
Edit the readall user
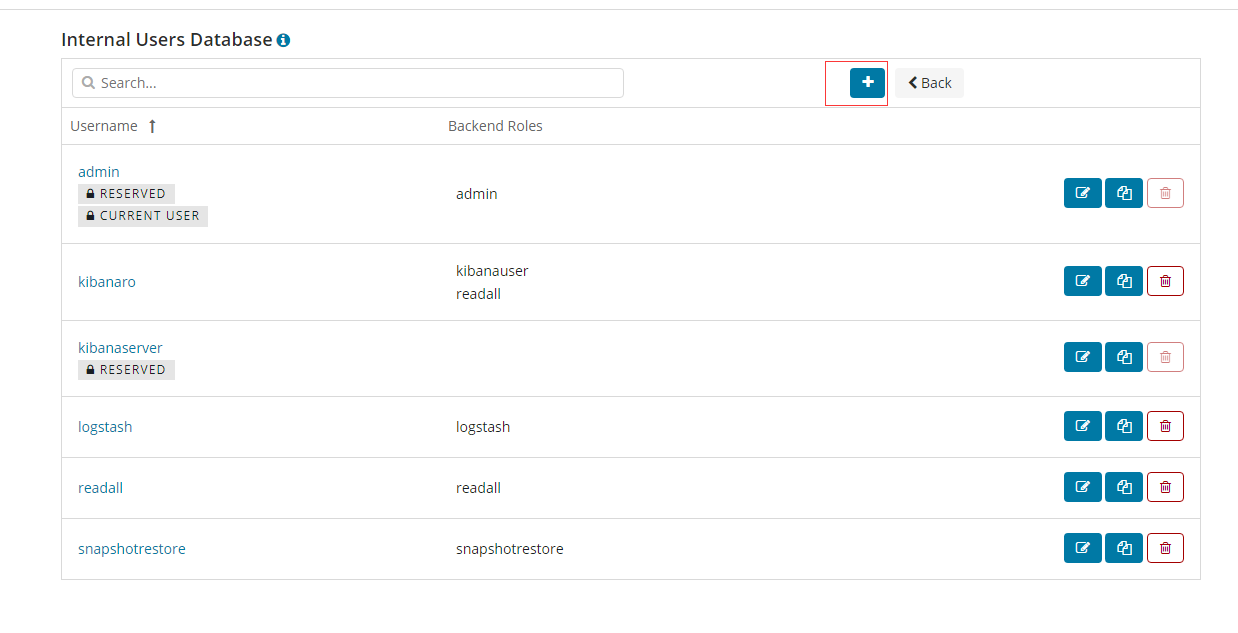(x=1082, y=488)
